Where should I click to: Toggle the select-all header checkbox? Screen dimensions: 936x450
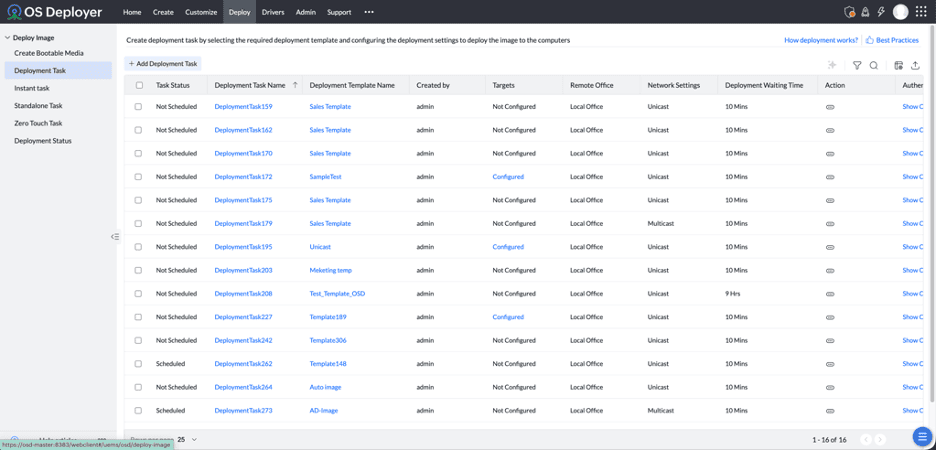139,85
